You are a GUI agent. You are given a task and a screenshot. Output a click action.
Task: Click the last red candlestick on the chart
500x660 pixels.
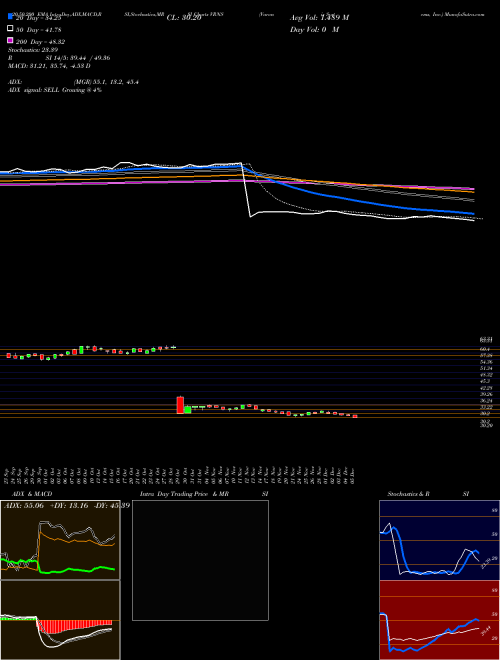(x=355, y=416)
